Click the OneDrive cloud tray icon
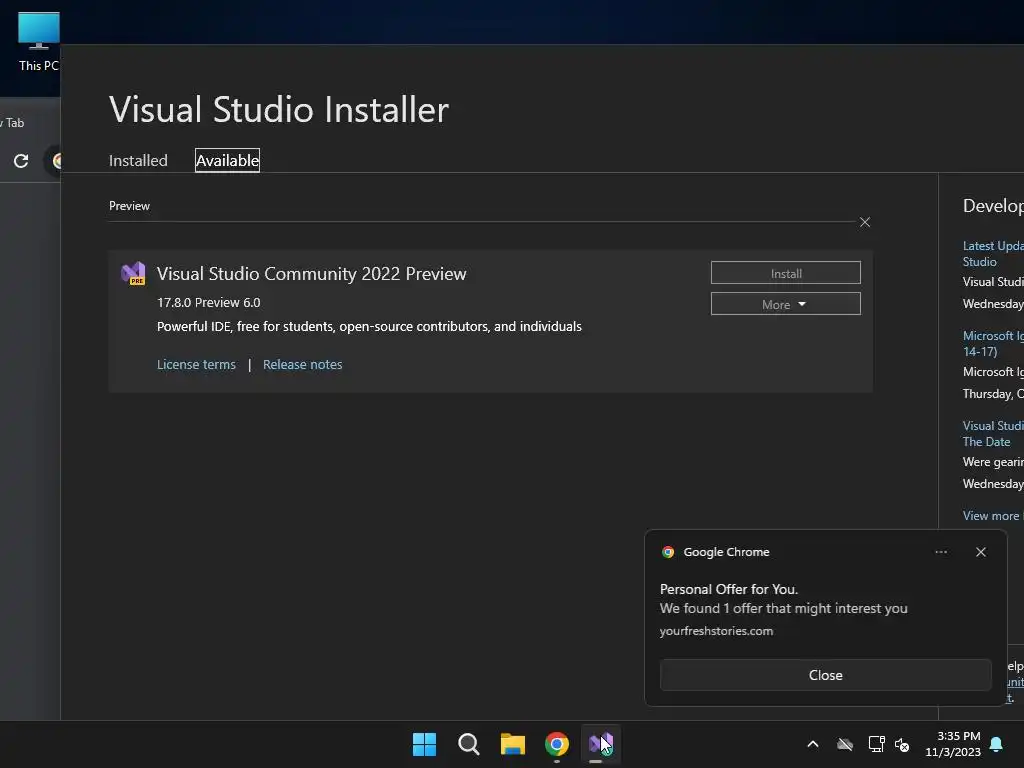This screenshot has width=1024, height=768. pyautogui.click(x=845, y=744)
